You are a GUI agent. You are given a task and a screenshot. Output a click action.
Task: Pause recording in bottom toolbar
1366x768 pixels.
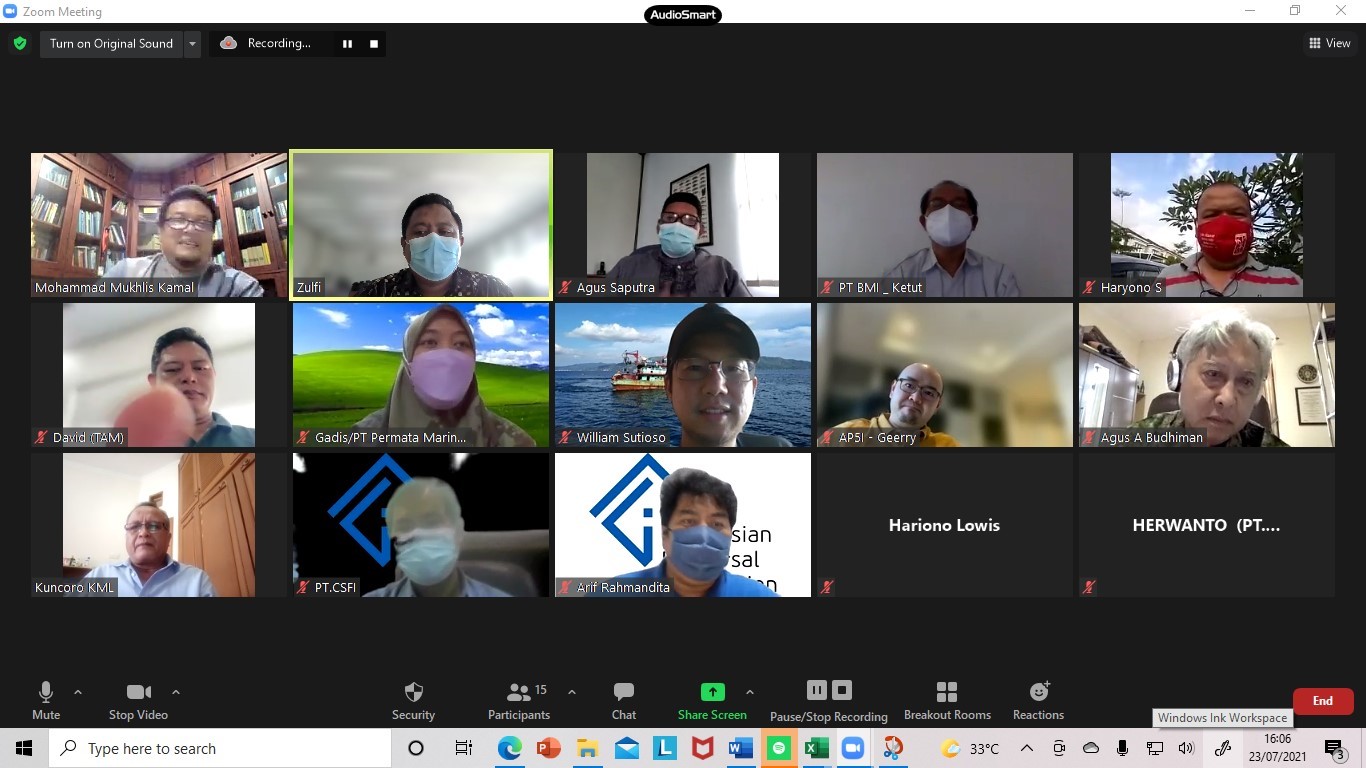pyautogui.click(x=817, y=690)
